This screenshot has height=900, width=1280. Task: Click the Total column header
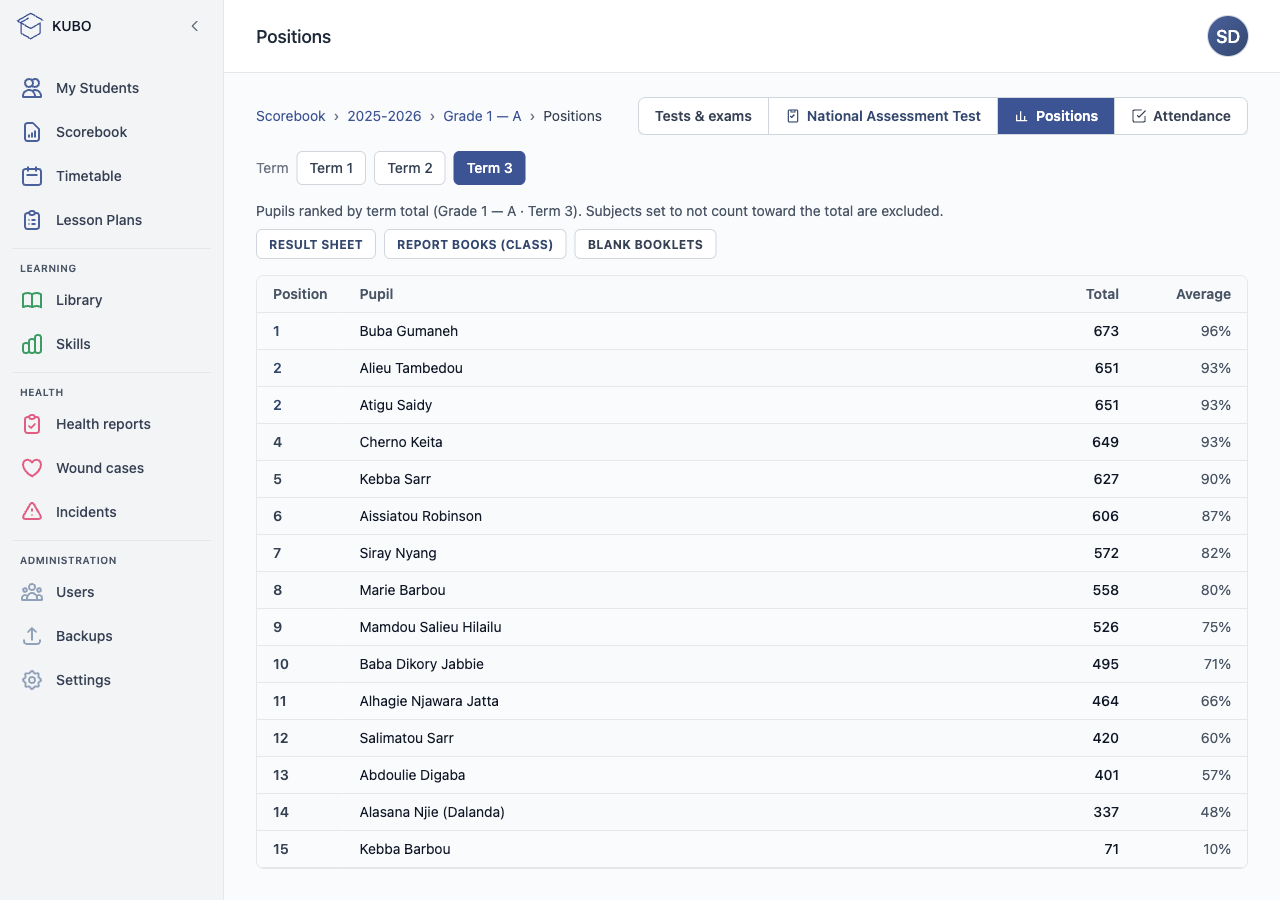tap(1102, 294)
